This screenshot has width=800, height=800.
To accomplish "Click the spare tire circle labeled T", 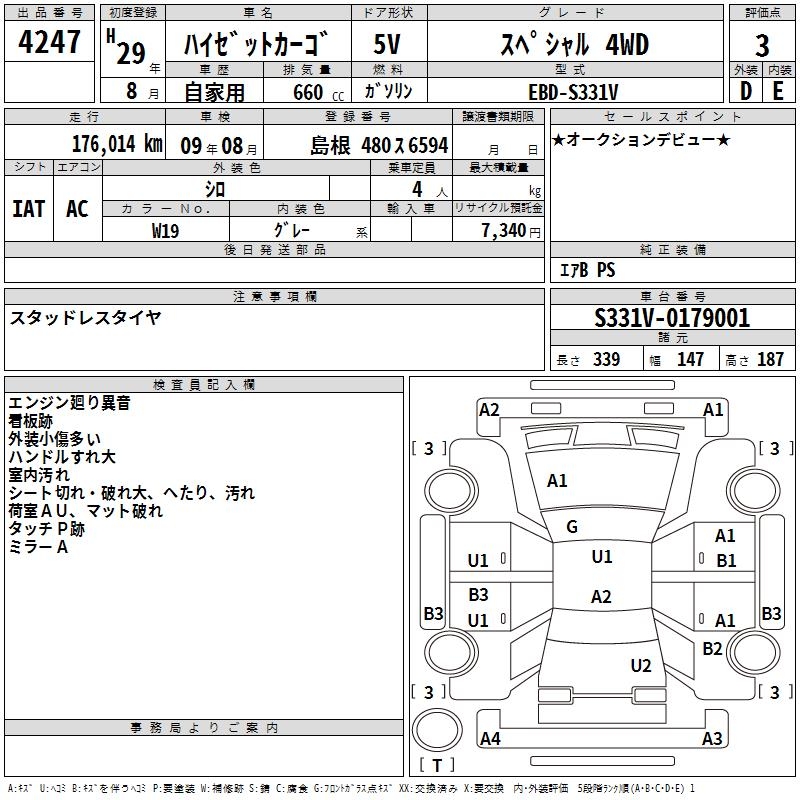I will (437, 730).
